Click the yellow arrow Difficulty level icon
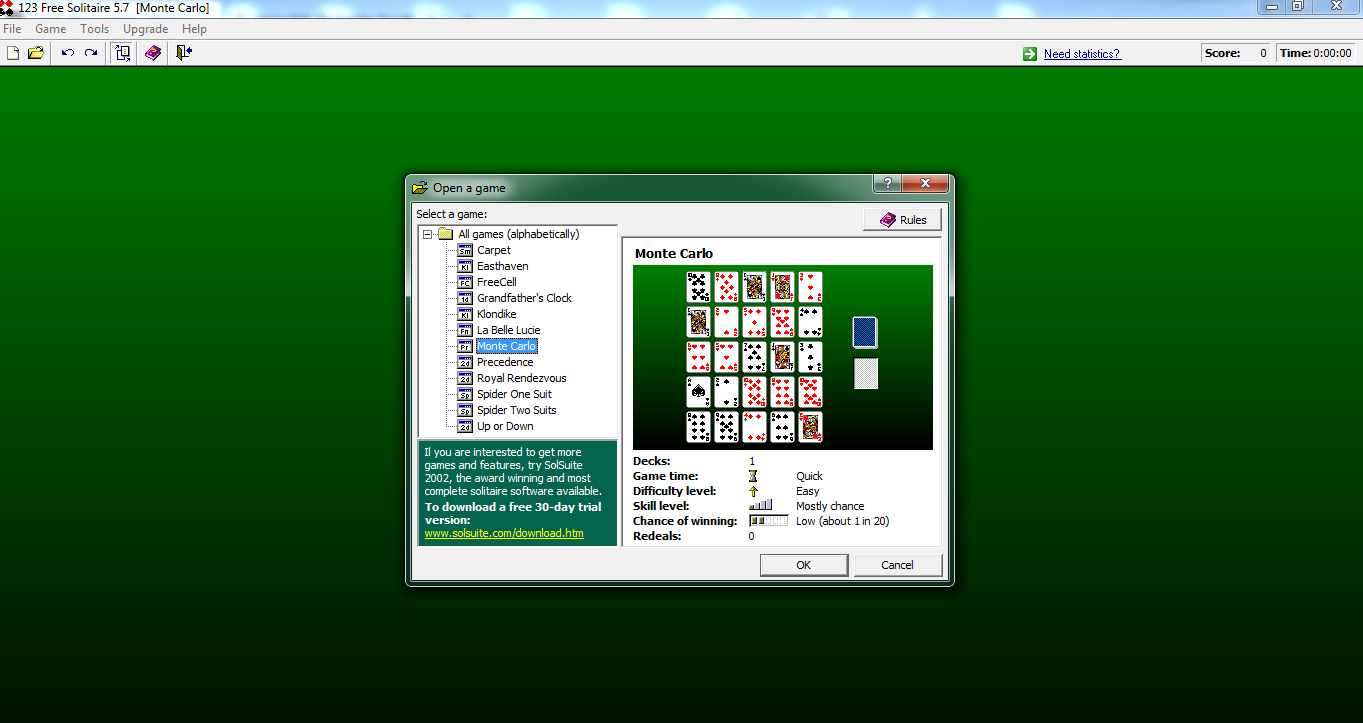This screenshot has width=1363, height=723. click(x=754, y=491)
